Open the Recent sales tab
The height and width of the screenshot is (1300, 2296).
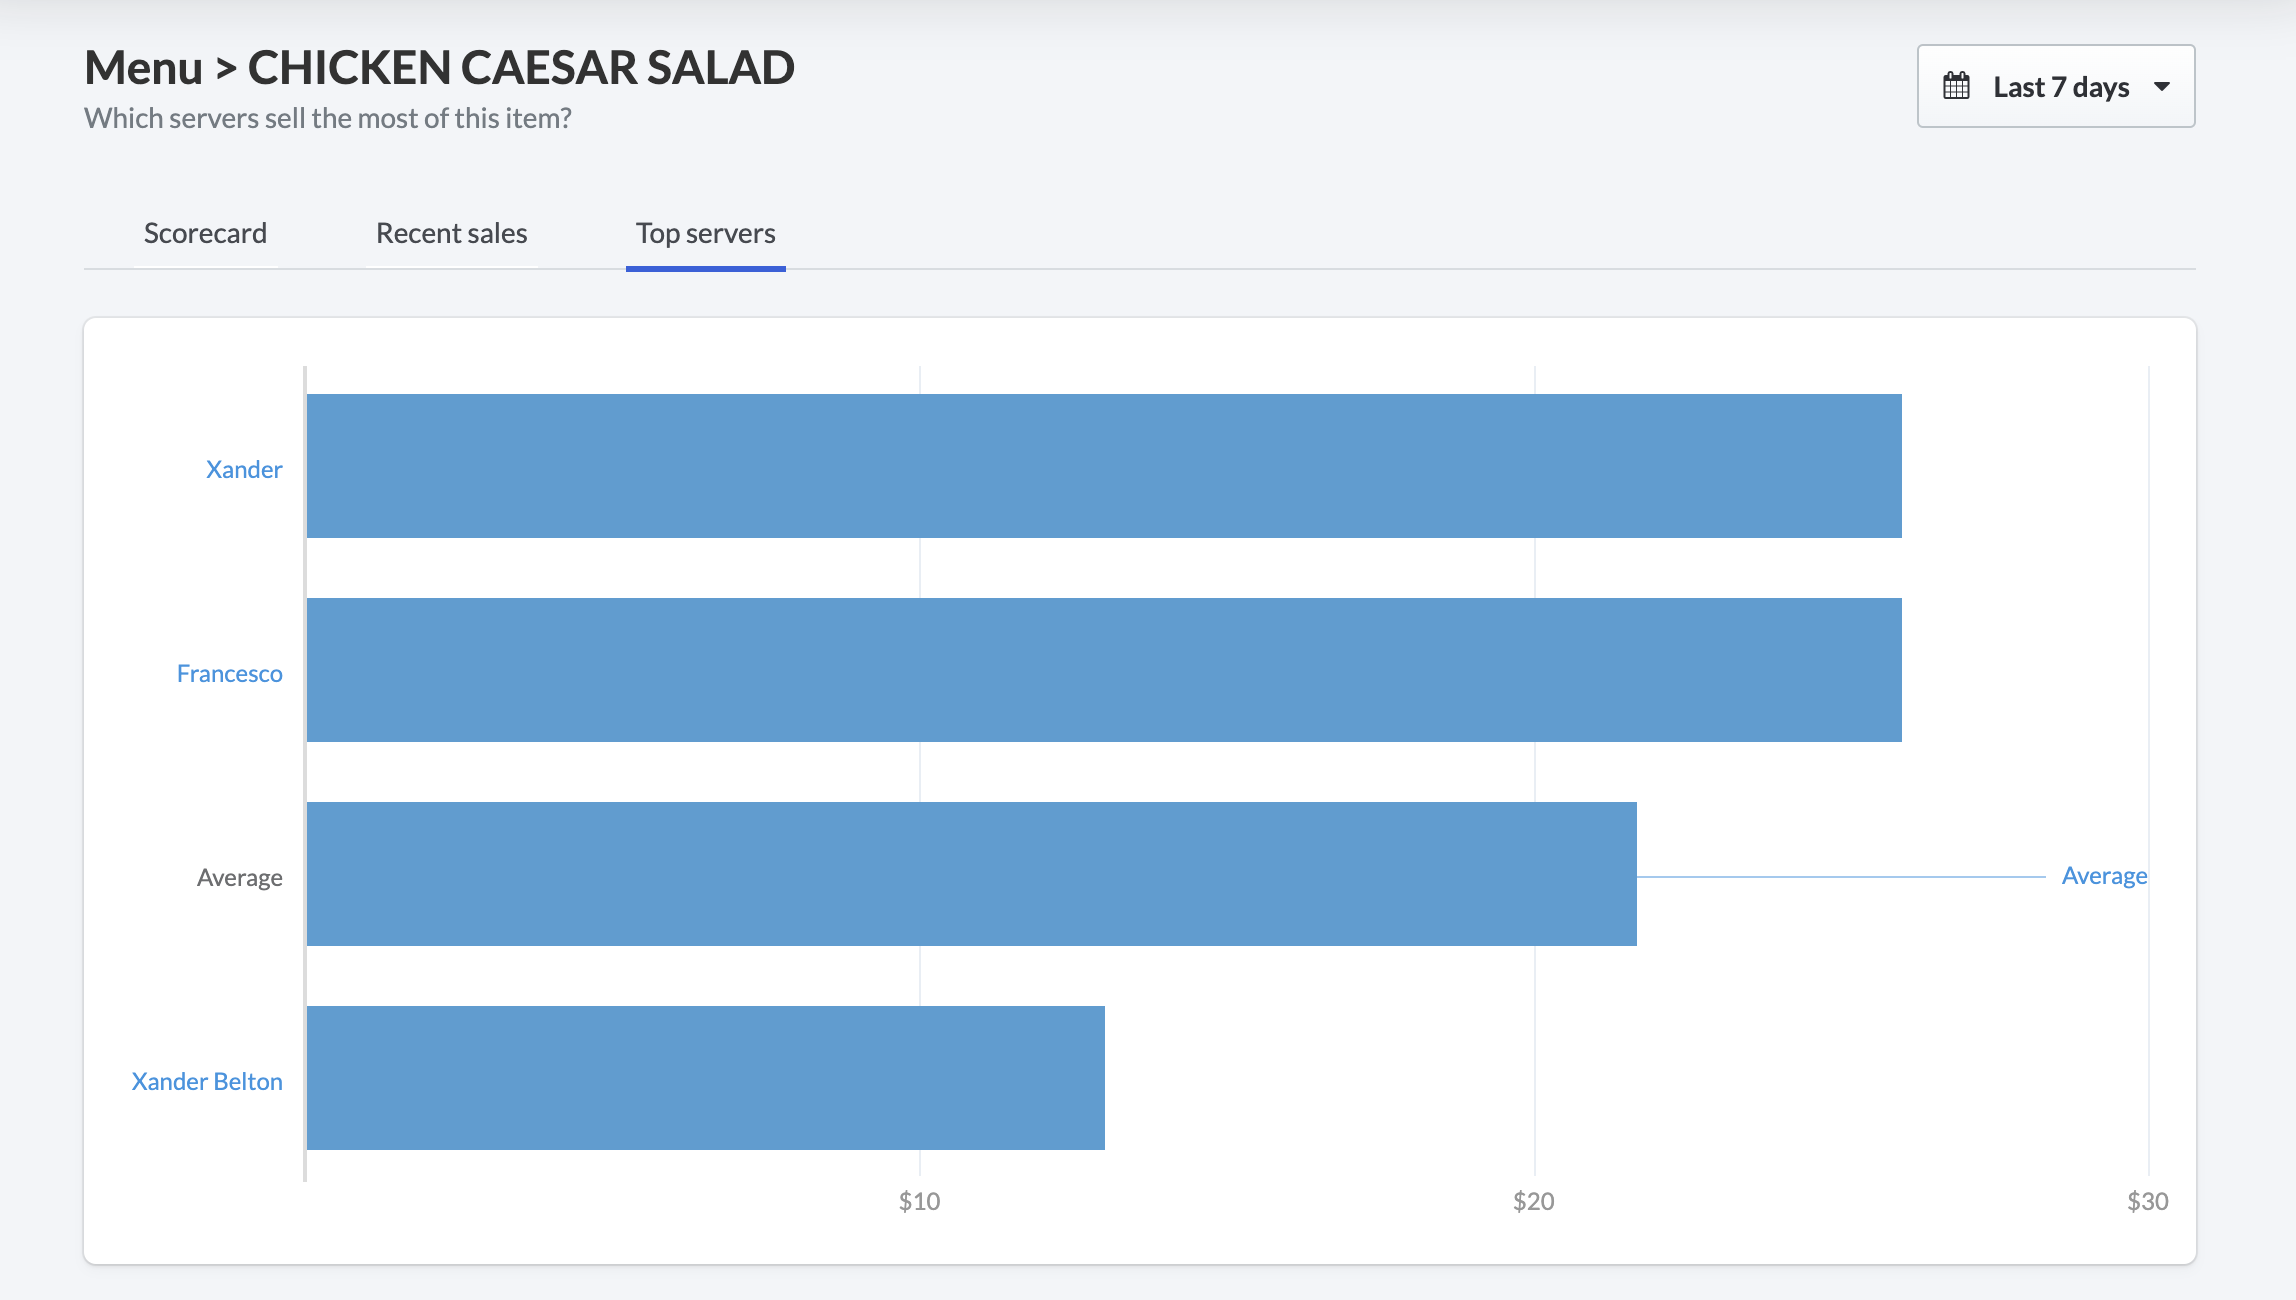click(x=451, y=233)
